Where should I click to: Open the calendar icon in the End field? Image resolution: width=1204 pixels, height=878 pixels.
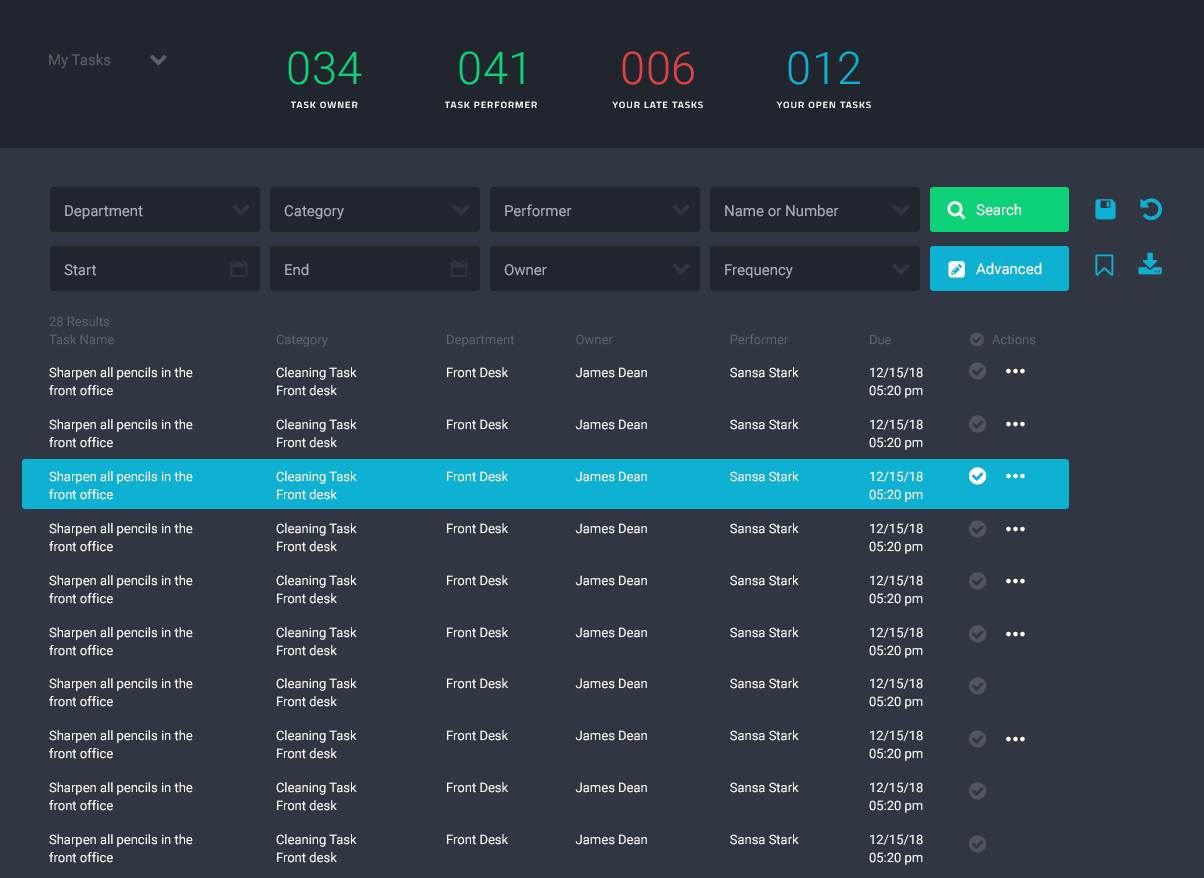459,269
